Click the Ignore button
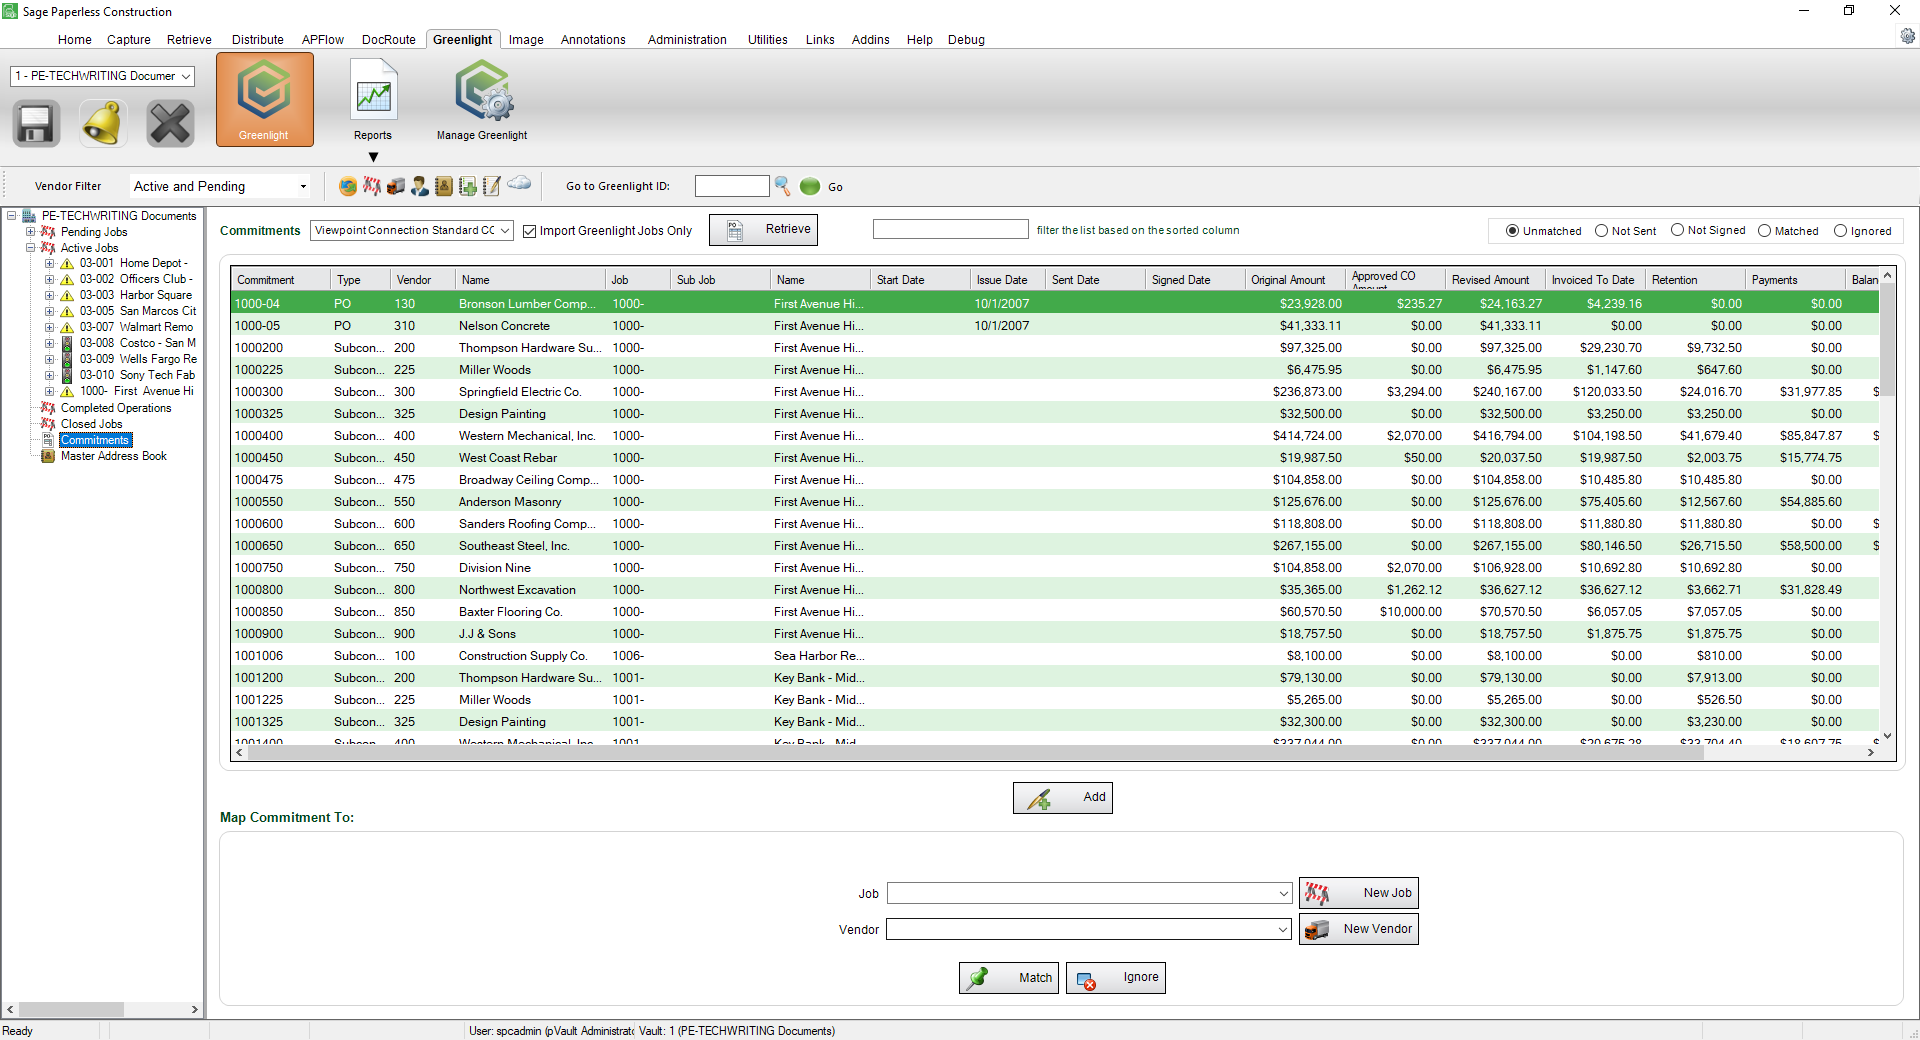 [1116, 978]
